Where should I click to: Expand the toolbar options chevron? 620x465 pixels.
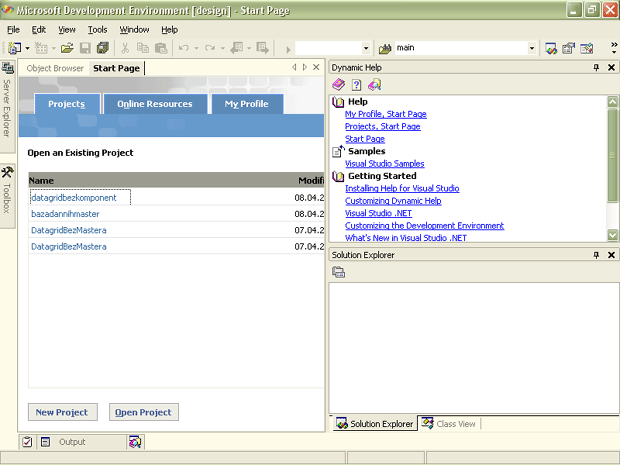614,48
